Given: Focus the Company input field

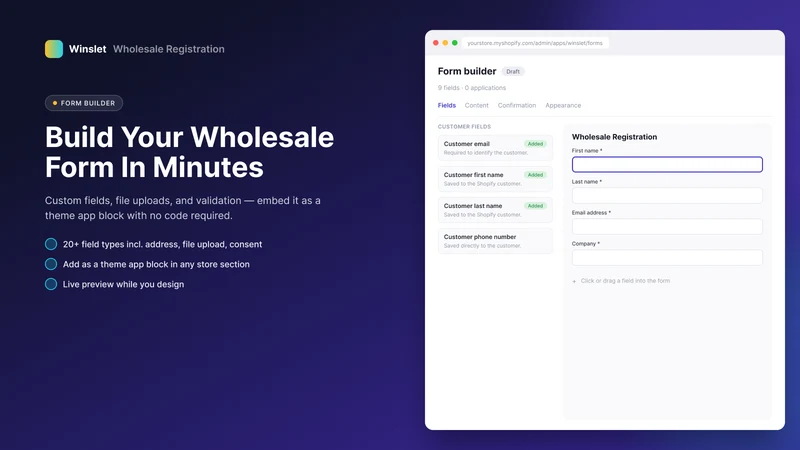Looking at the screenshot, I should click(667, 258).
